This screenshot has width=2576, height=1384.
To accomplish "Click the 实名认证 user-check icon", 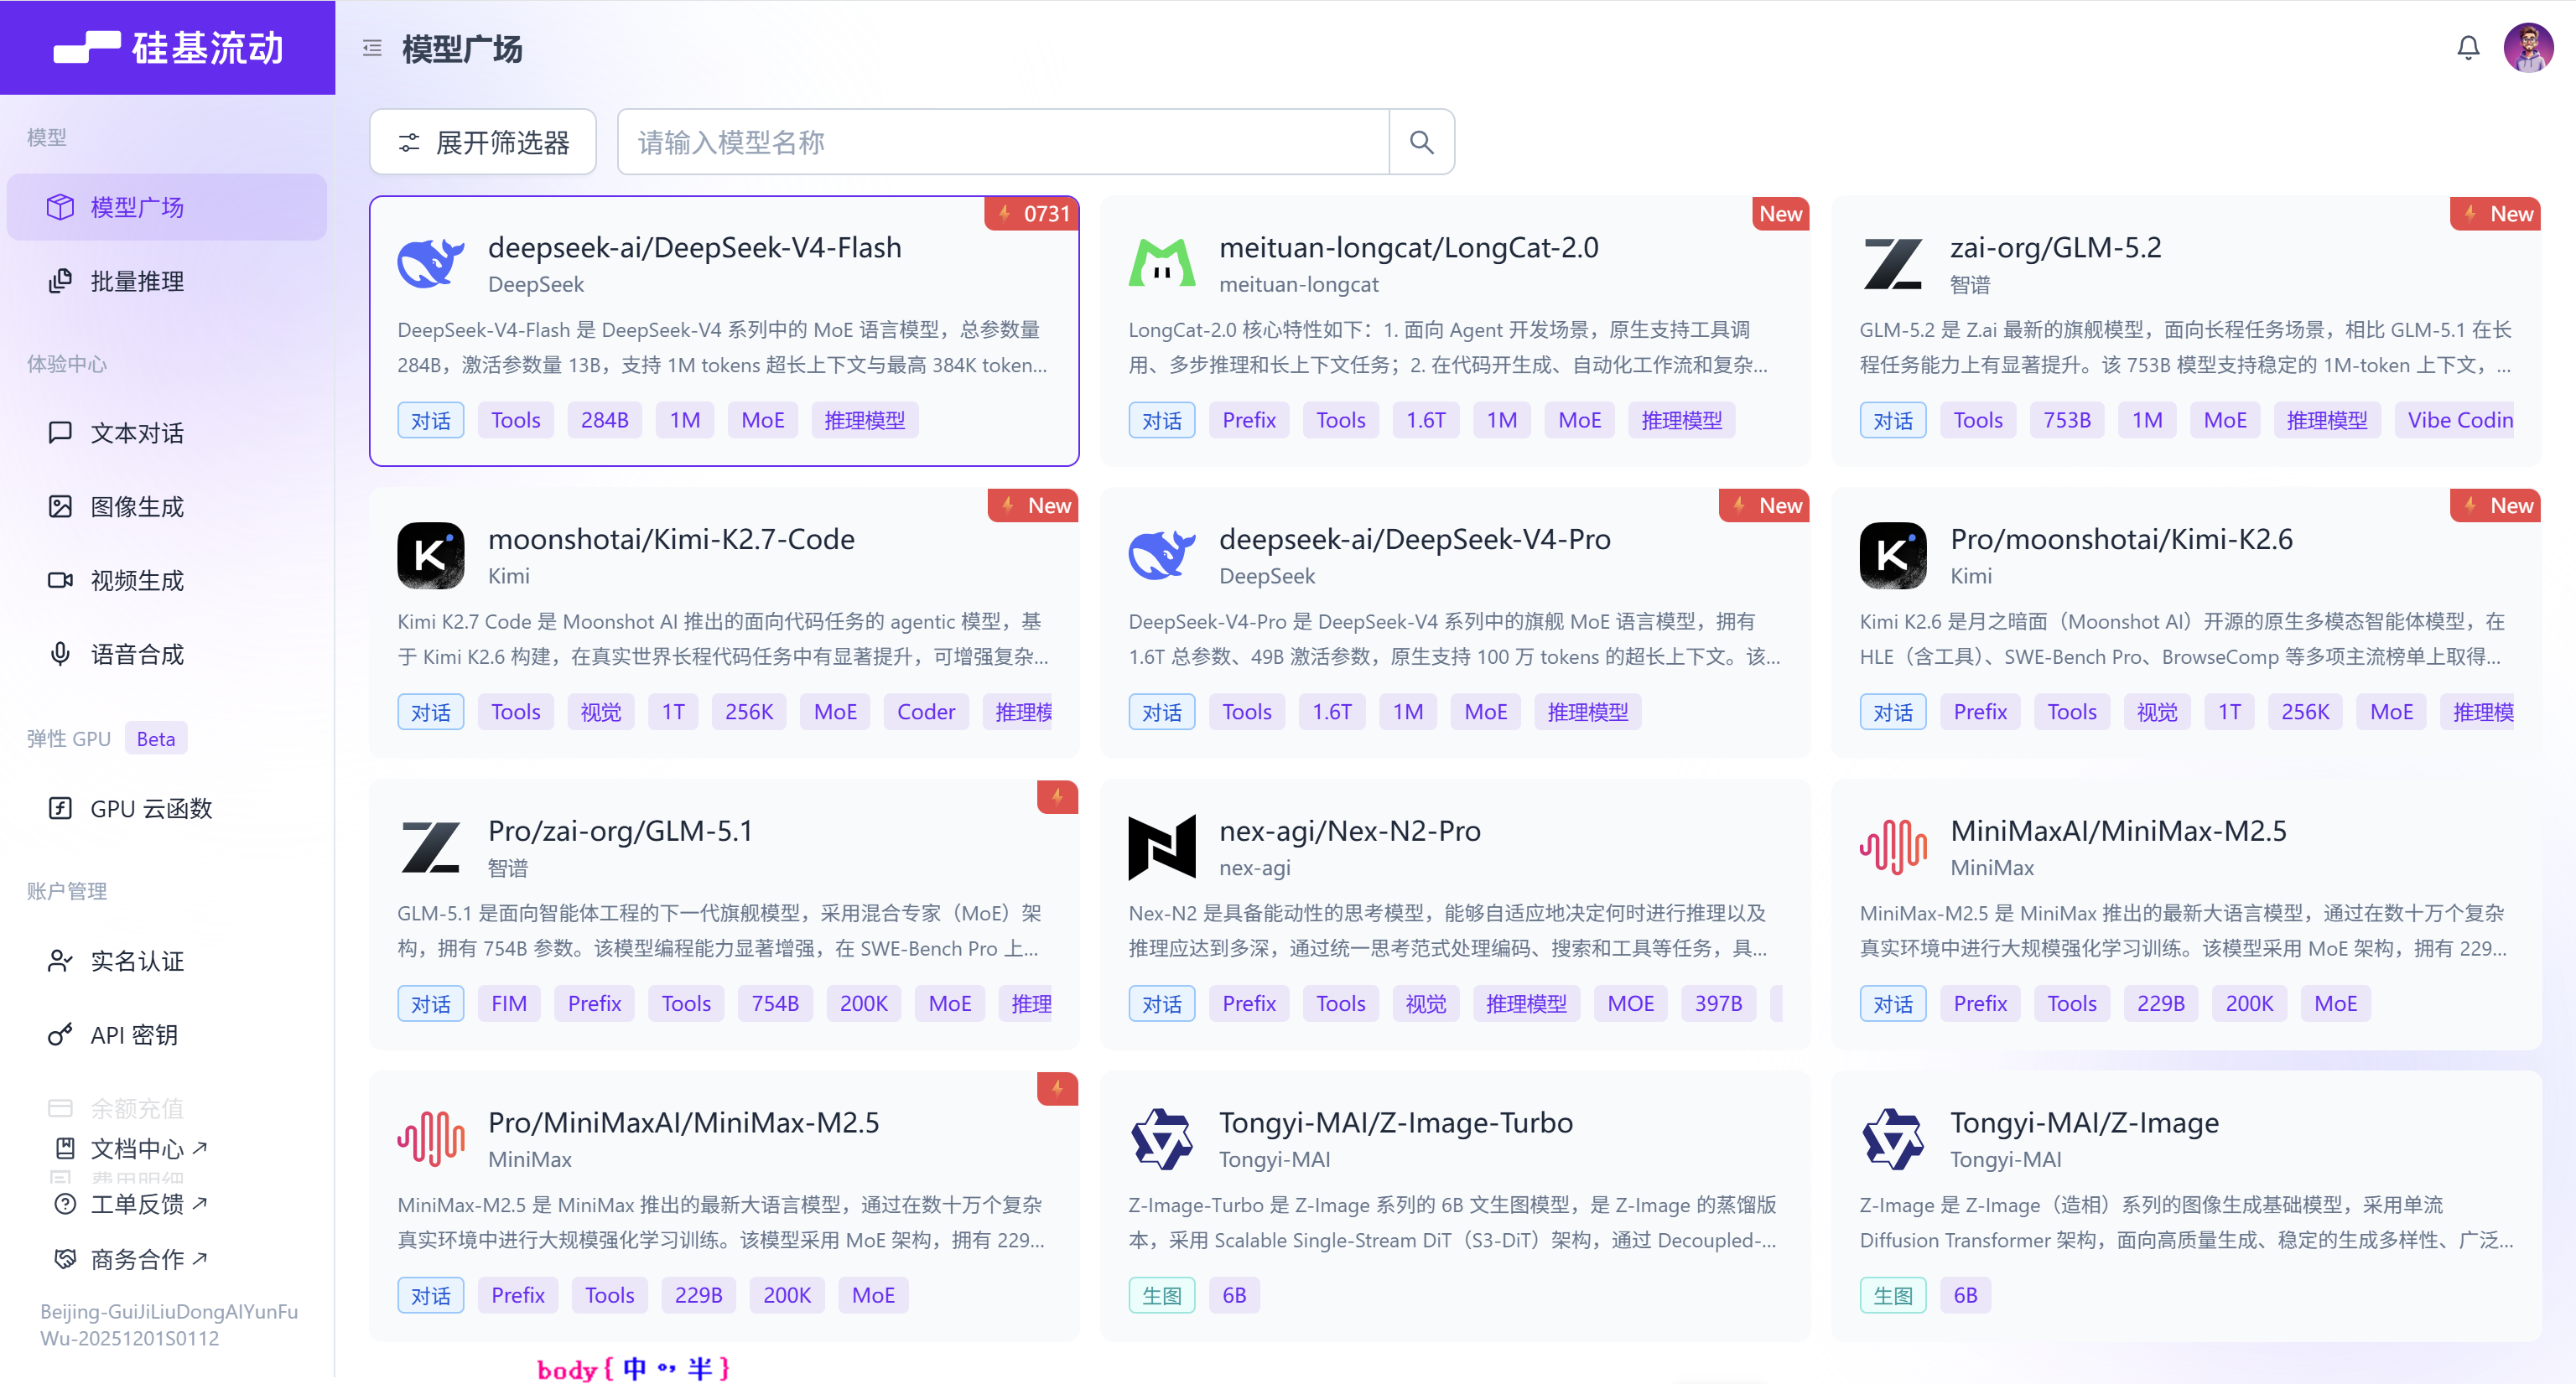I will [60, 961].
